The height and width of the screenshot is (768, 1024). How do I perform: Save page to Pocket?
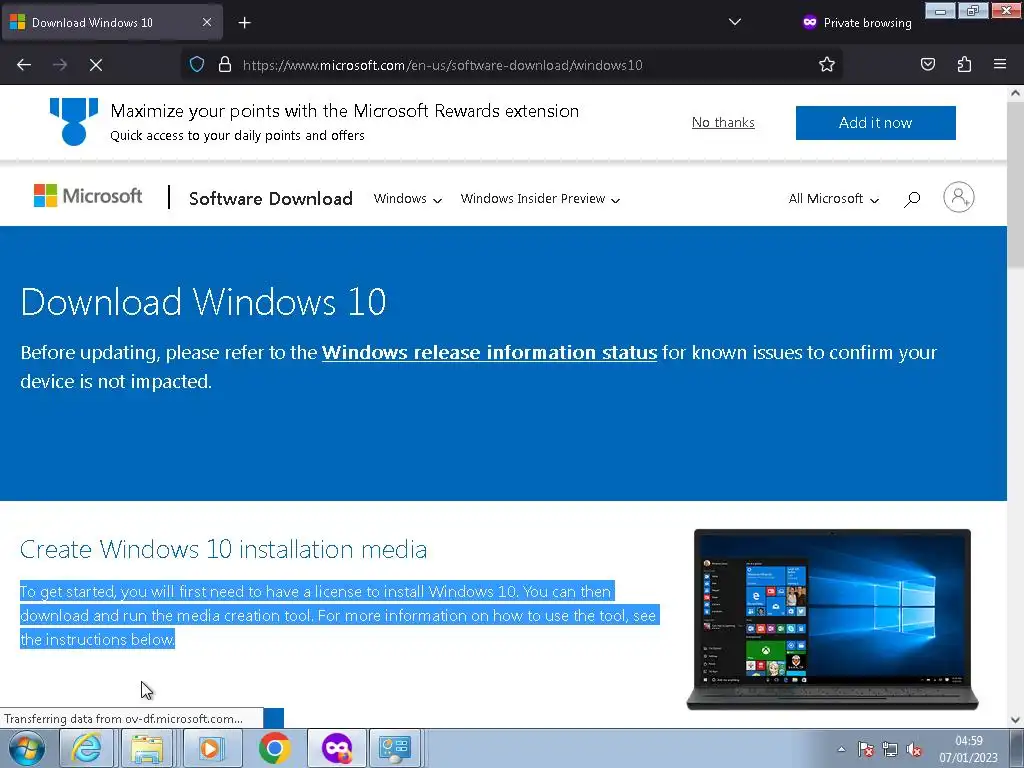pyautogui.click(x=928, y=64)
